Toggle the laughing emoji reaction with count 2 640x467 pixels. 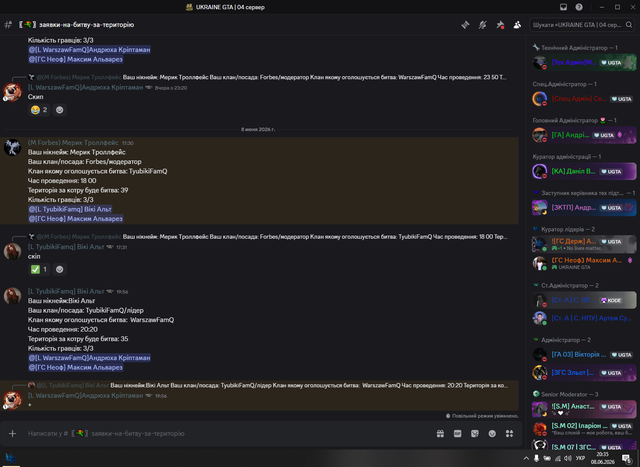(x=39, y=110)
